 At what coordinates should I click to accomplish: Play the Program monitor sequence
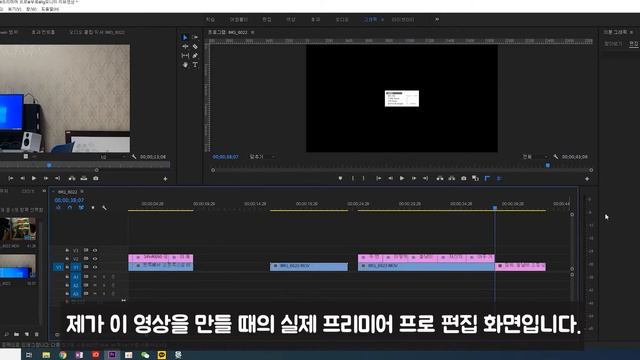402,178
